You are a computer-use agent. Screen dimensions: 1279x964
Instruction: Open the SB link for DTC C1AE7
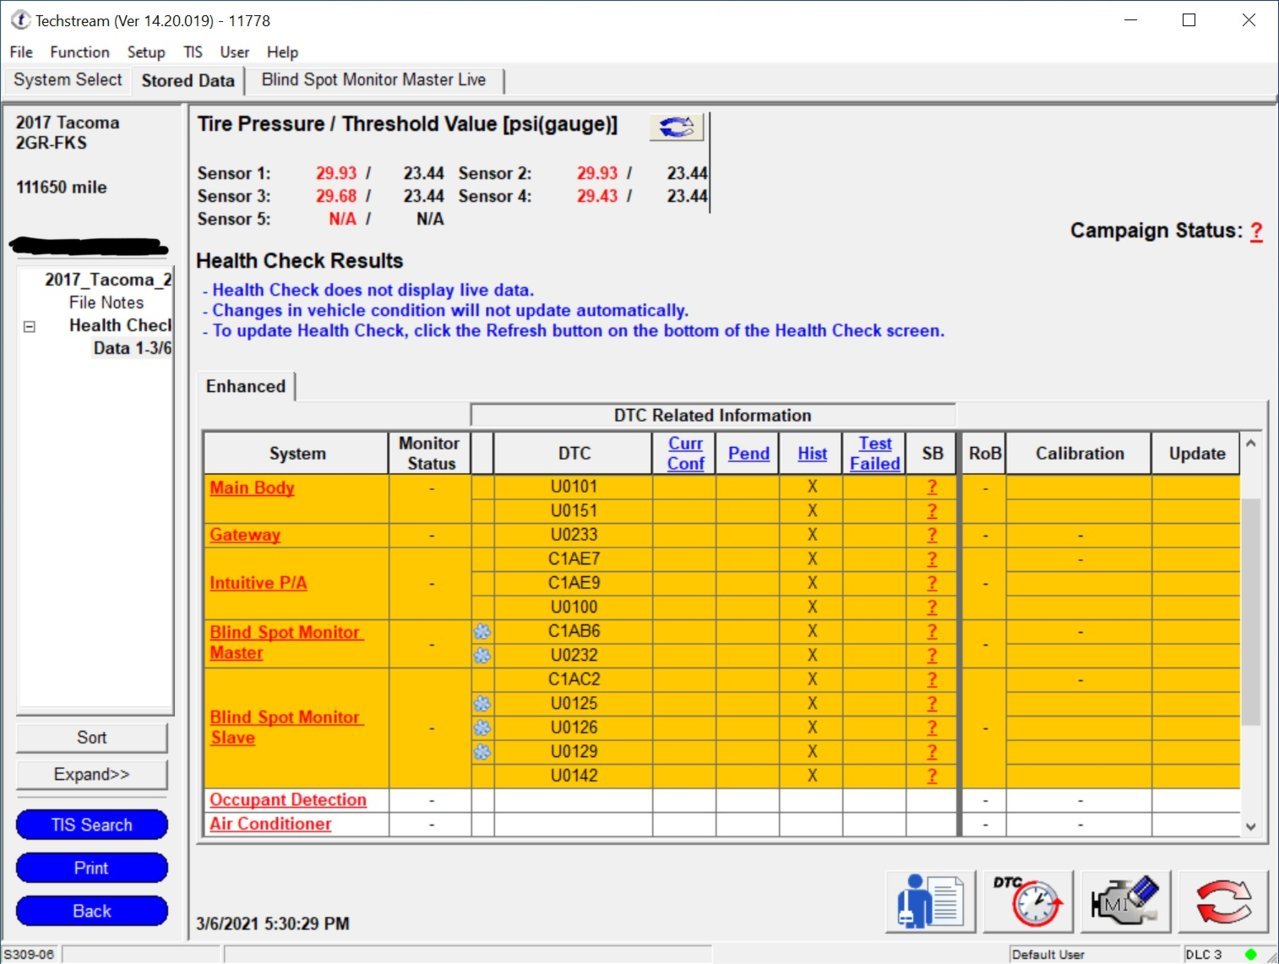pyautogui.click(x=932, y=559)
